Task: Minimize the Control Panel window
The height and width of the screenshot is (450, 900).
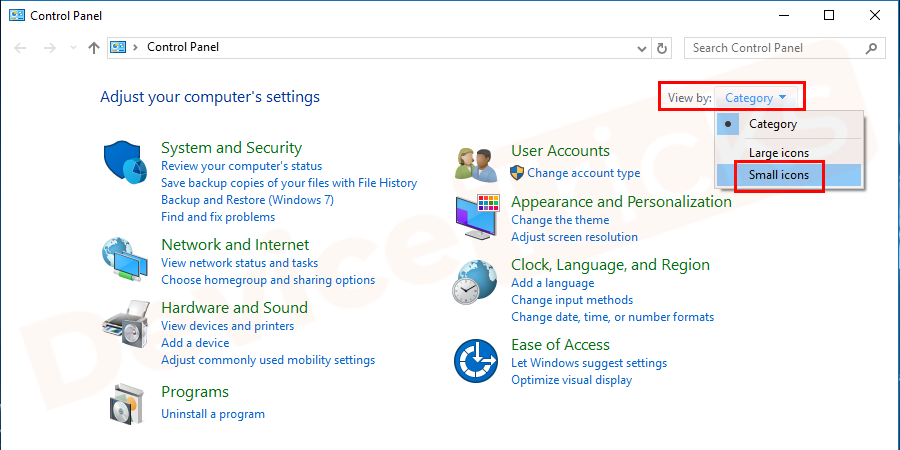Action: pyautogui.click(x=782, y=15)
